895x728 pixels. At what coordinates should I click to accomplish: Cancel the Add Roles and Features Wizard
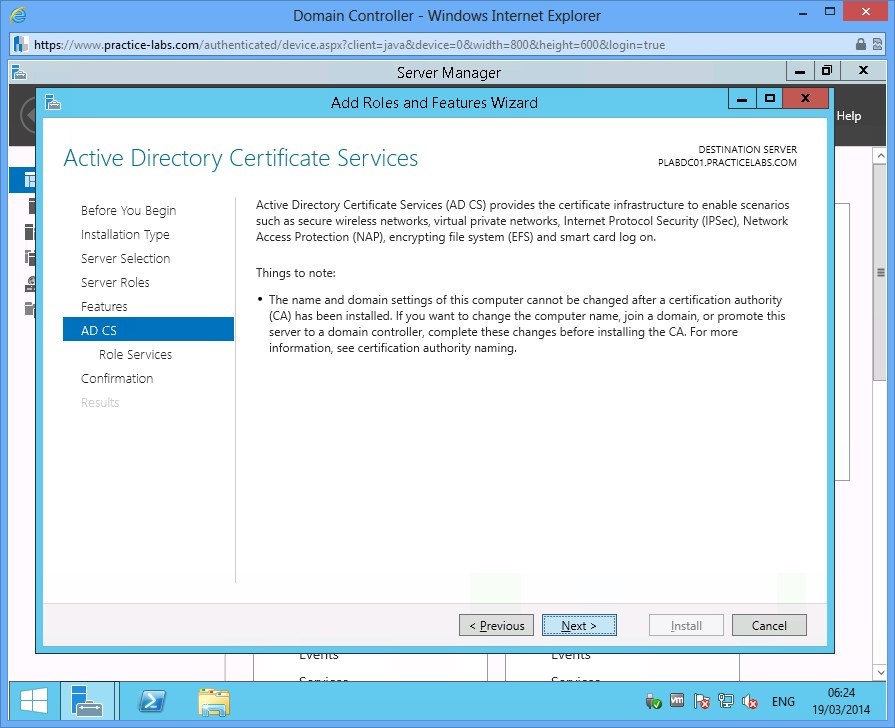(x=769, y=625)
